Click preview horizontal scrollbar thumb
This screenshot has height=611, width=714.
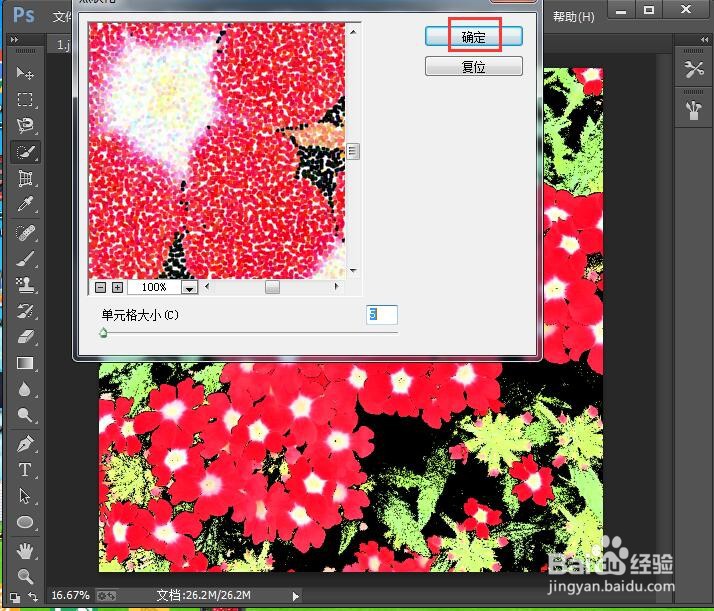[x=272, y=287]
